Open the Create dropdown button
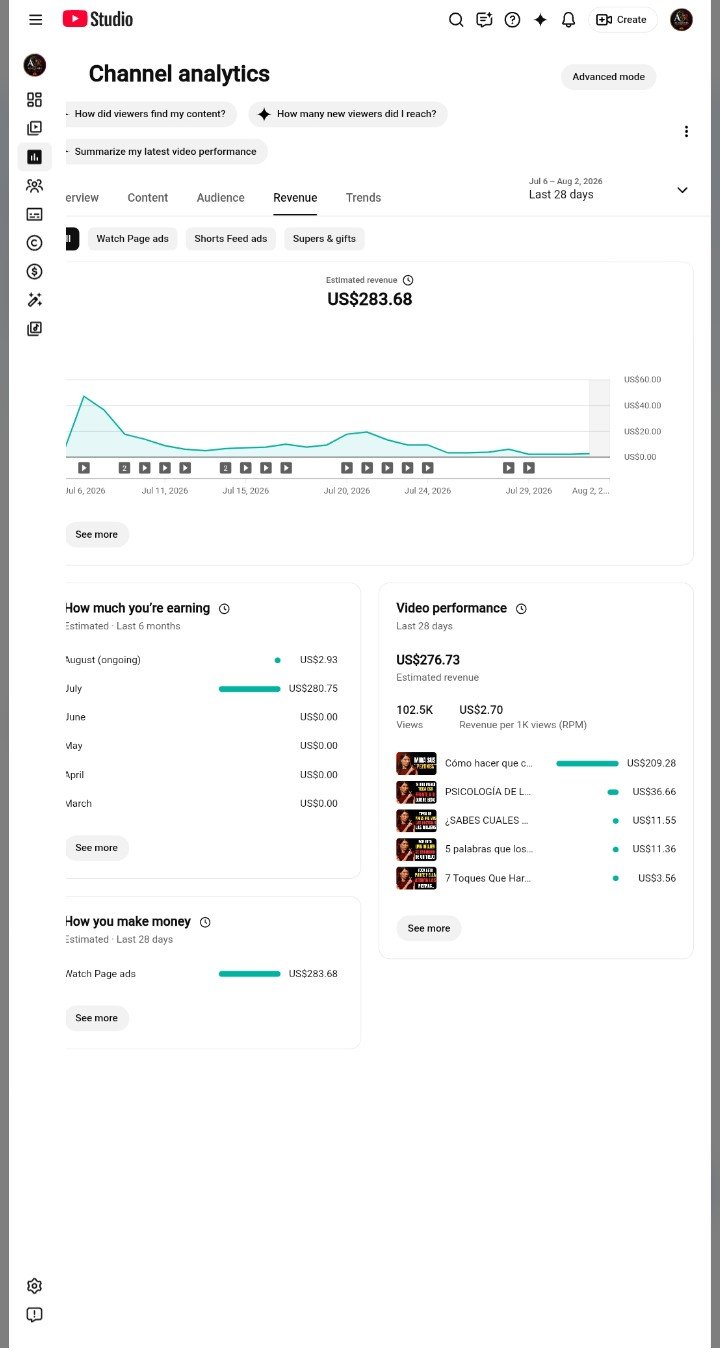720x1354 pixels. pyautogui.click(x=622, y=20)
